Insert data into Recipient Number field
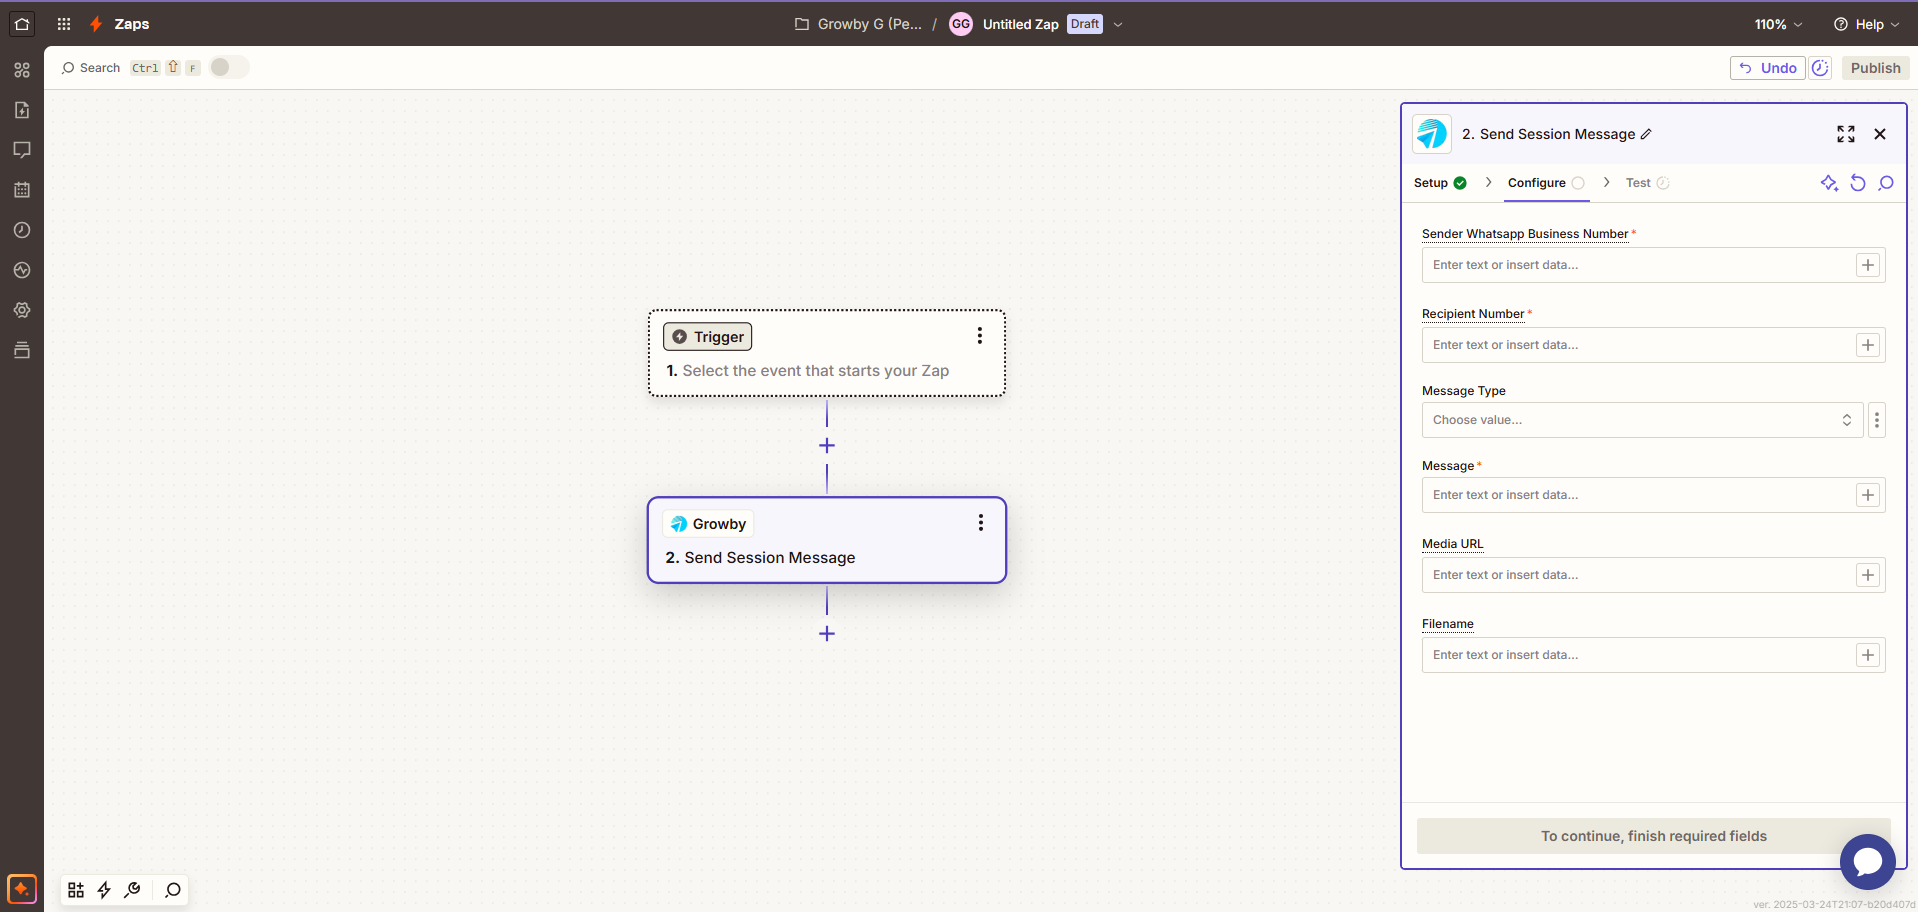This screenshot has width=1918, height=912. click(x=1868, y=345)
